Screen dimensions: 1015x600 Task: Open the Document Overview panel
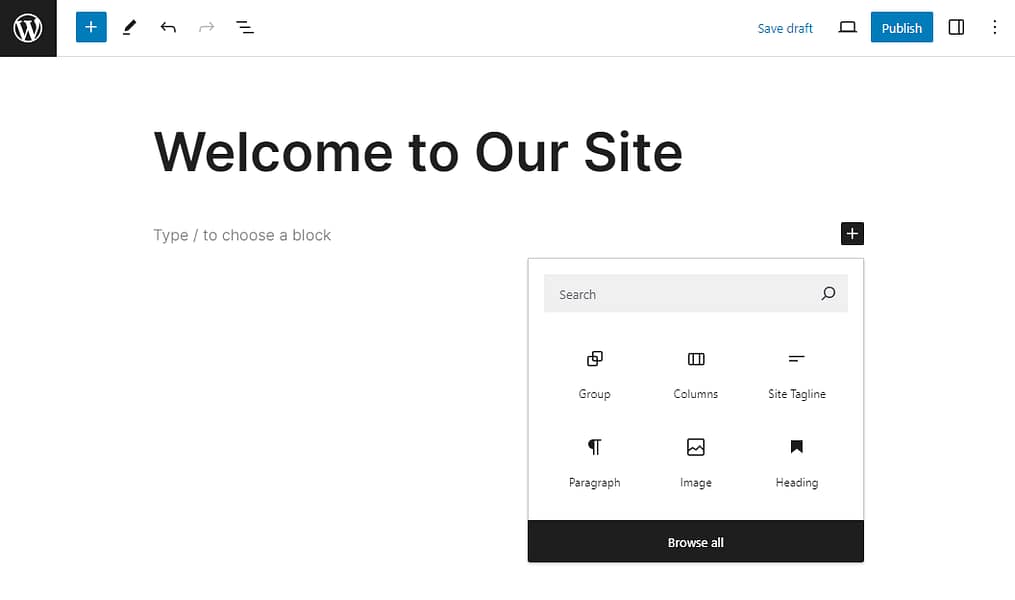245,27
